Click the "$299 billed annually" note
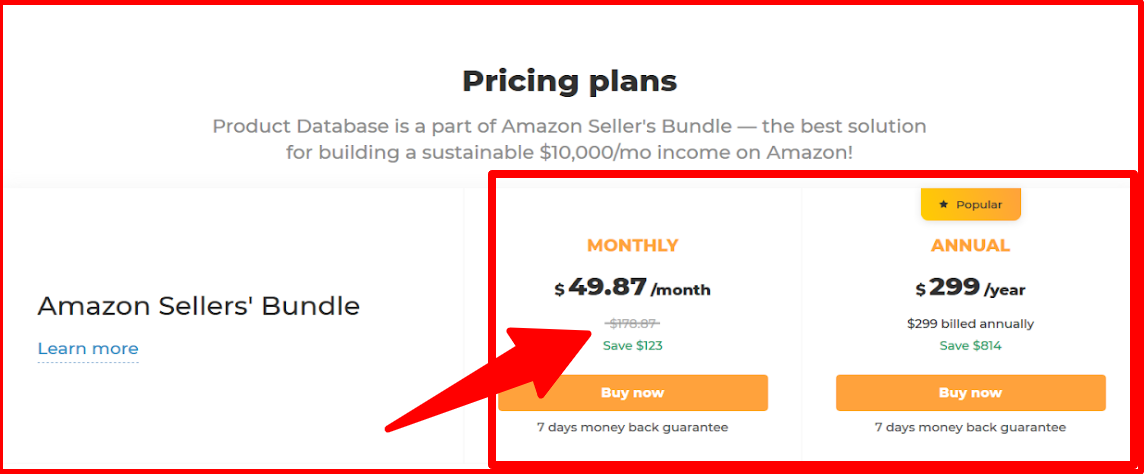Screen dimensions: 1146x474 point(970,324)
